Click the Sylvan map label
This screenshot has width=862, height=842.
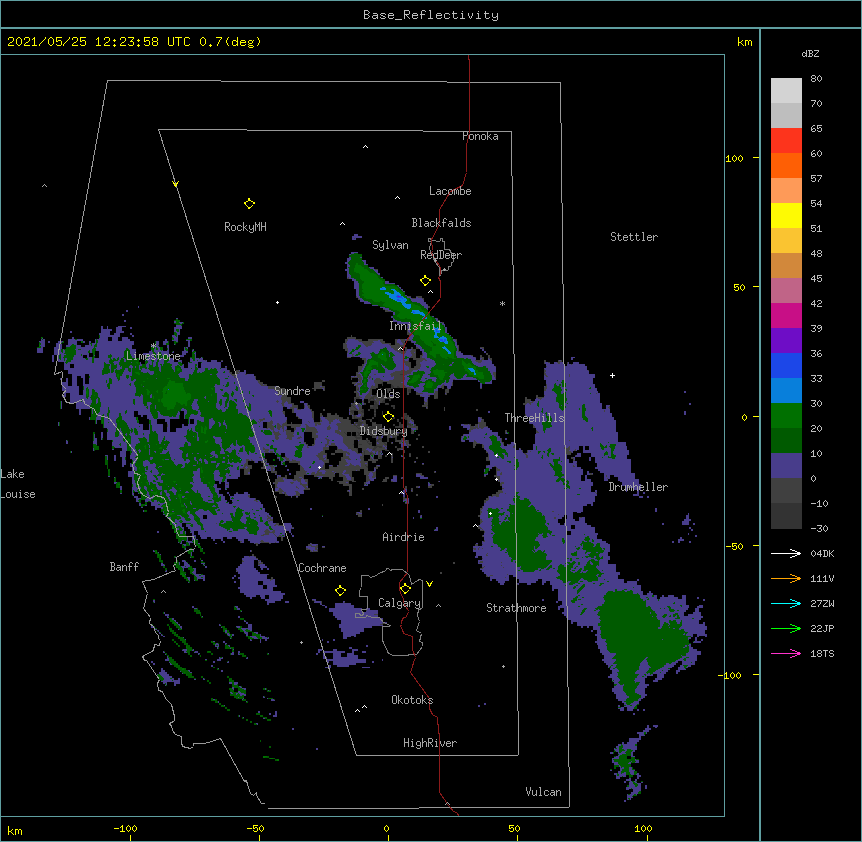click(390, 245)
